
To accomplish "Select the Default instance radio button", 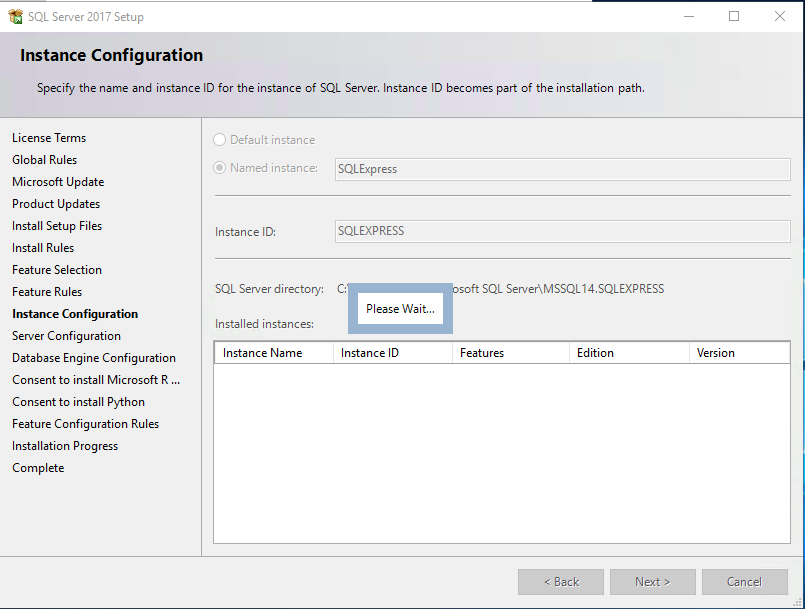I will click(x=219, y=140).
